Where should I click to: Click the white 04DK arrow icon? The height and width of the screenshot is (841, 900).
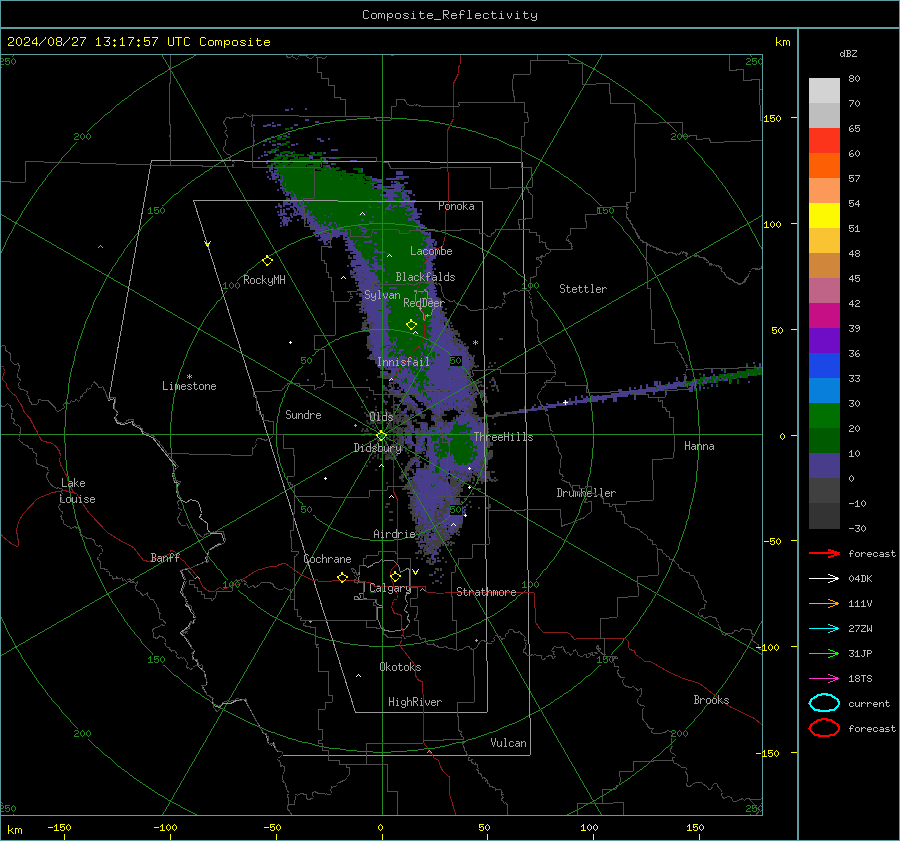click(824, 578)
